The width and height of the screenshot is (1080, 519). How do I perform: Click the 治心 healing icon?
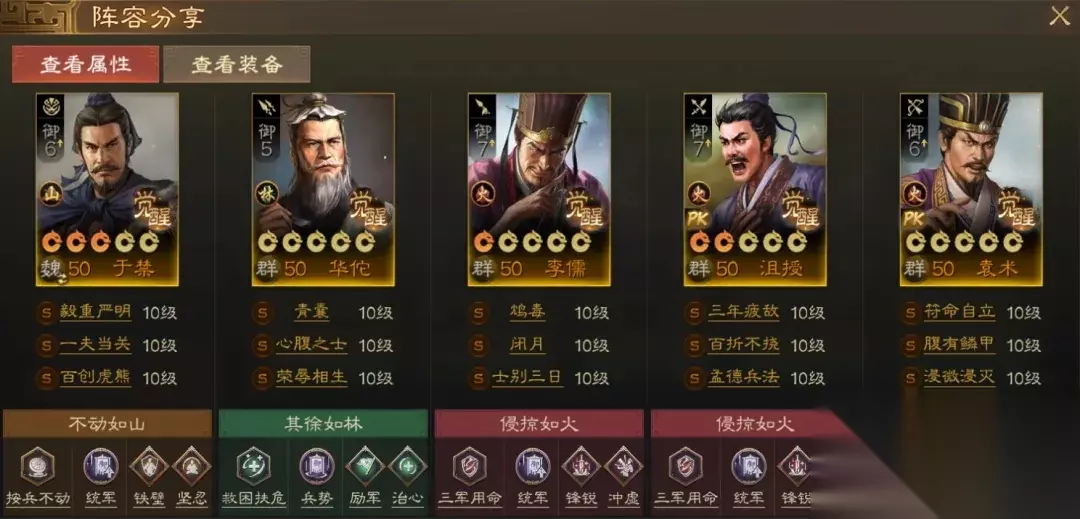408,466
